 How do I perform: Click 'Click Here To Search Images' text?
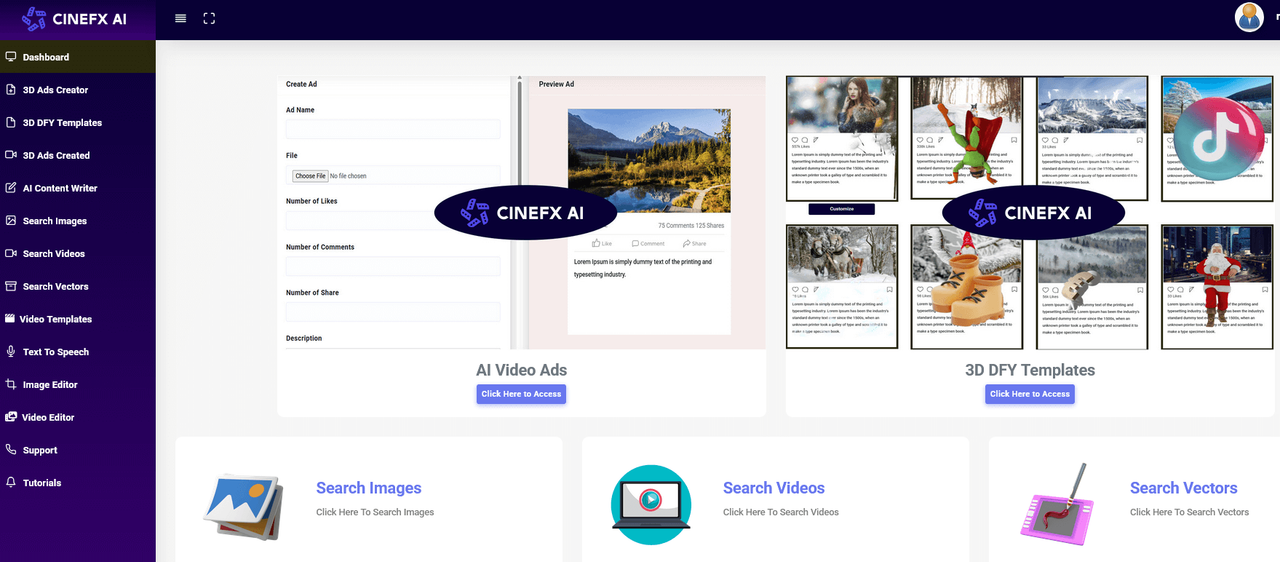point(375,512)
